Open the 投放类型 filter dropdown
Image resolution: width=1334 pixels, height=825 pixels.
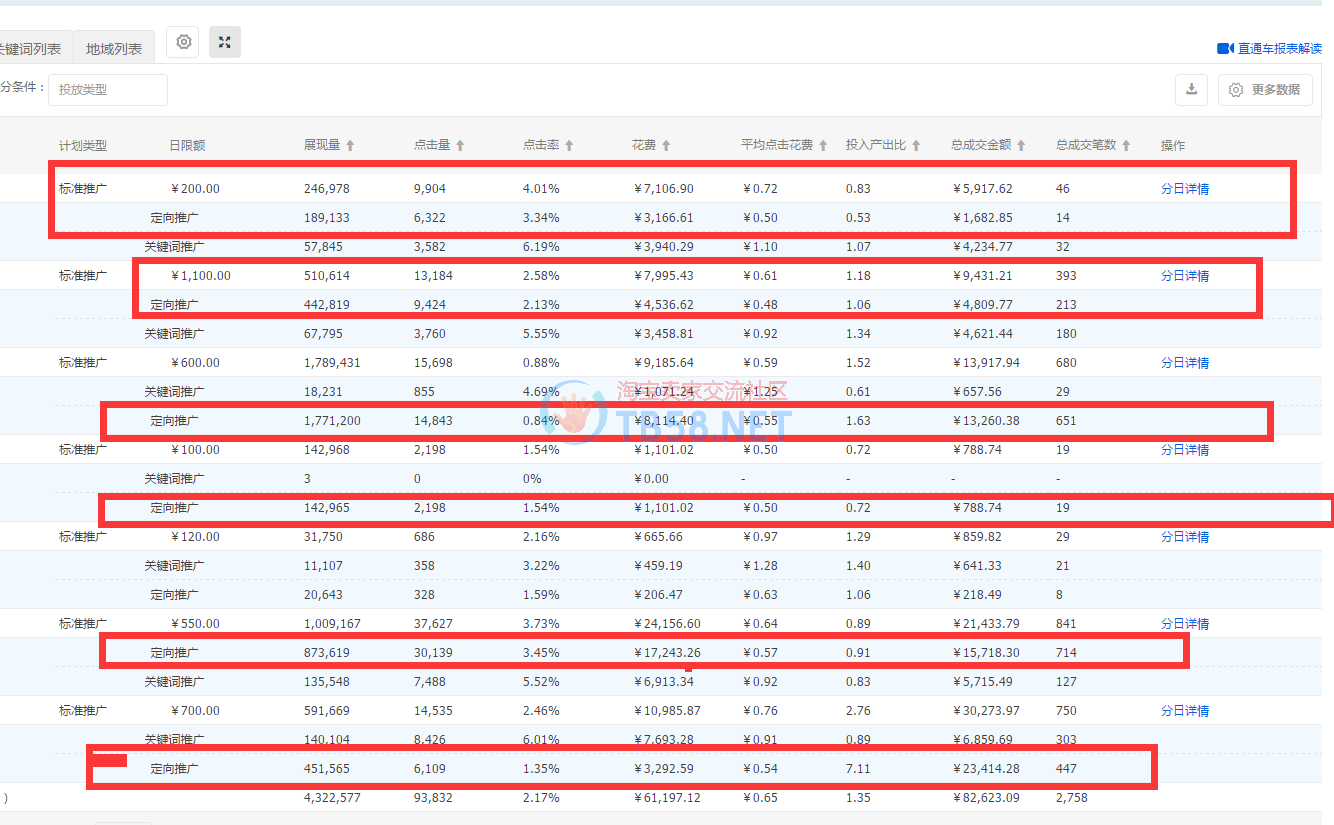pos(108,89)
